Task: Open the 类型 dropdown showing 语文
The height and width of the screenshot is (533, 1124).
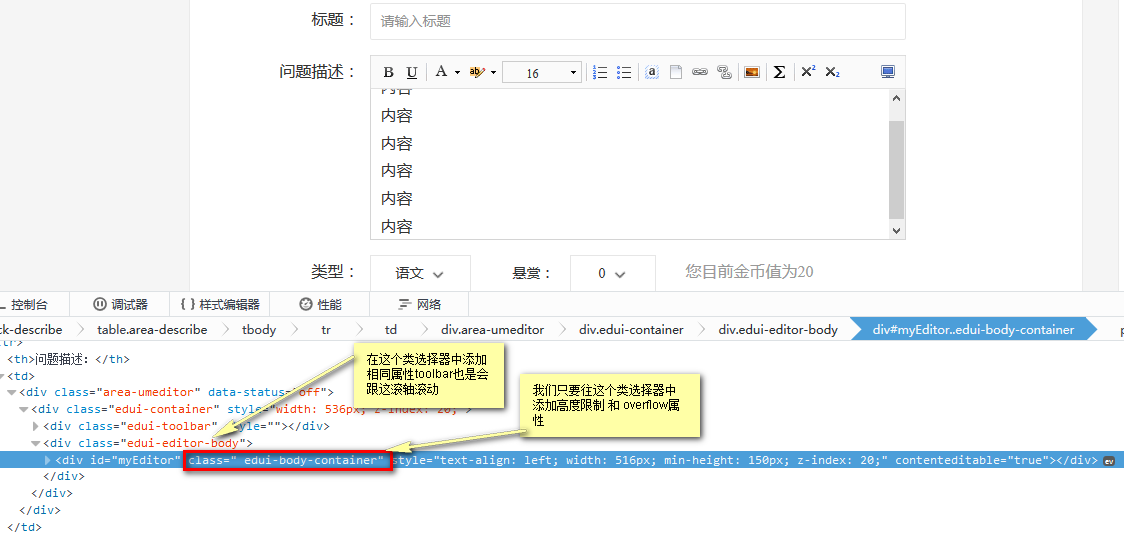Action: tap(420, 273)
